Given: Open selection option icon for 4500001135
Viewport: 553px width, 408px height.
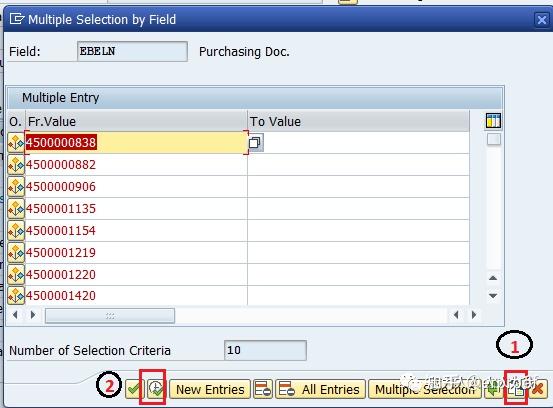Looking at the screenshot, I should pyautogui.click(x=16, y=209).
